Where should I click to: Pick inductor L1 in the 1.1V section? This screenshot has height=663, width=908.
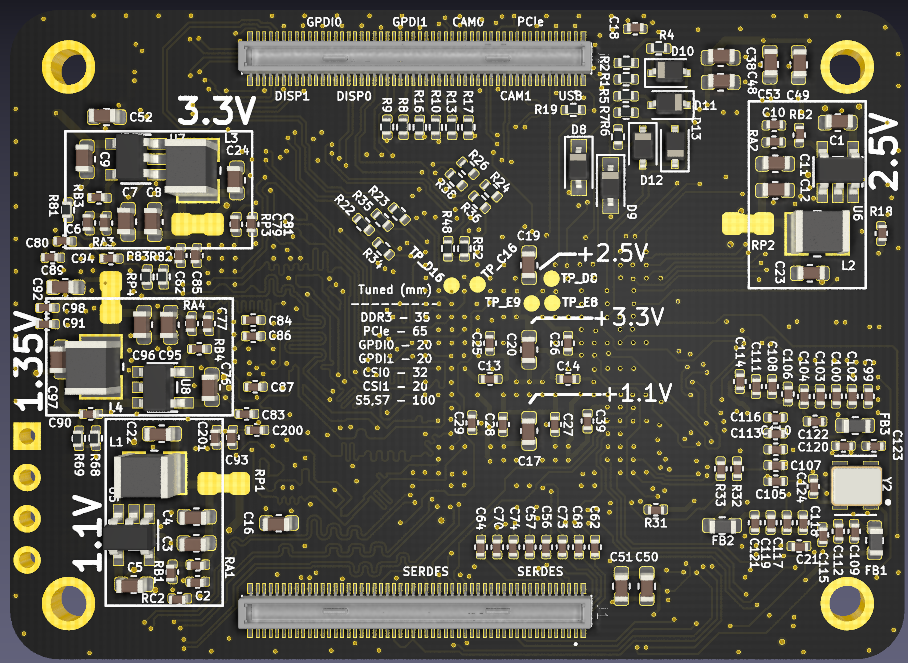150,476
